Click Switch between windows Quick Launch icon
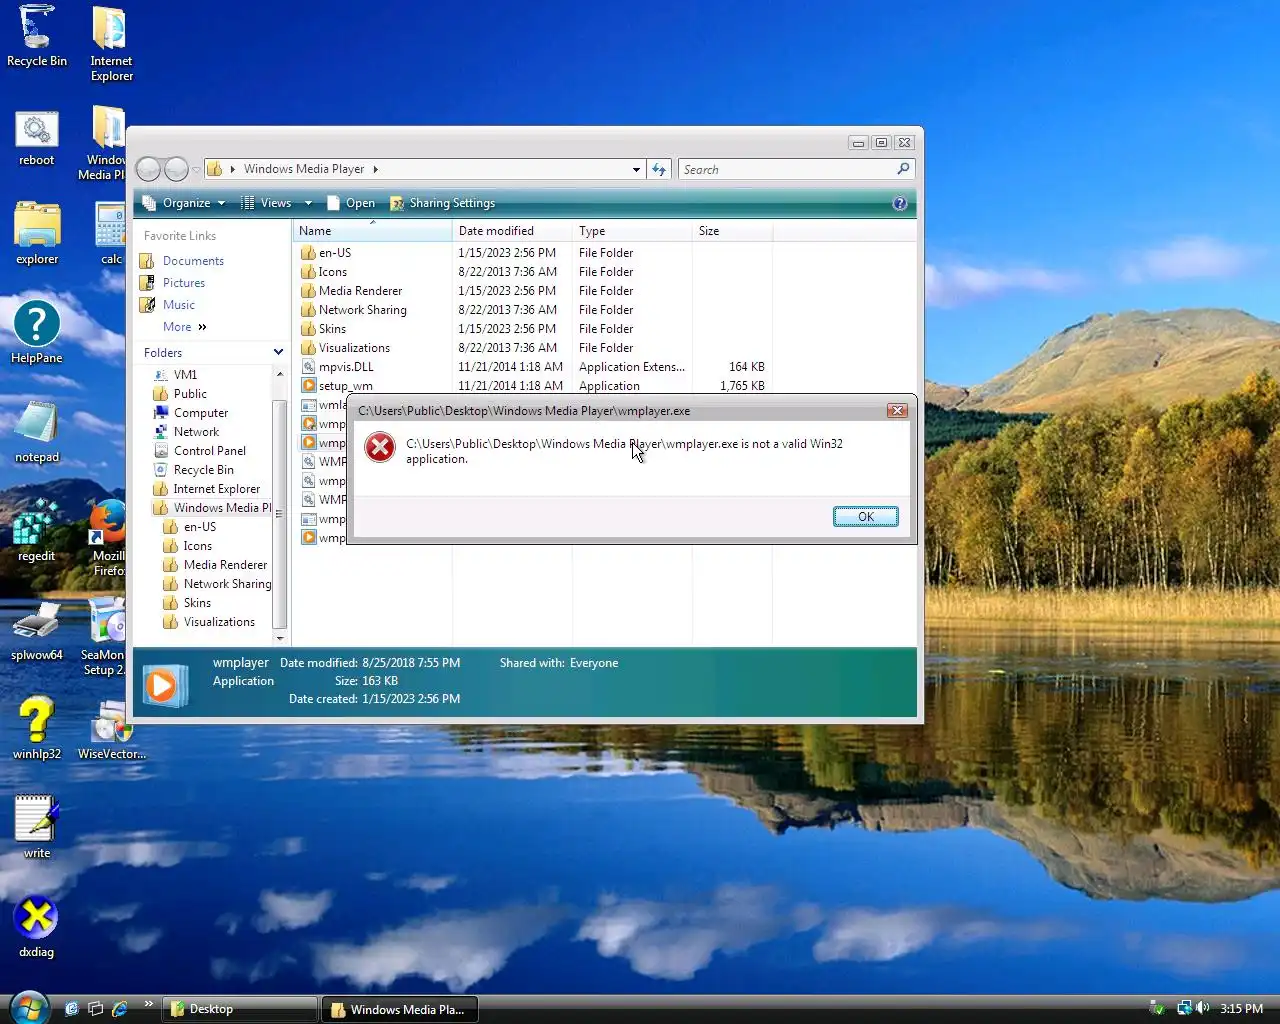1280x1024 pixels. coord(96,1009)
